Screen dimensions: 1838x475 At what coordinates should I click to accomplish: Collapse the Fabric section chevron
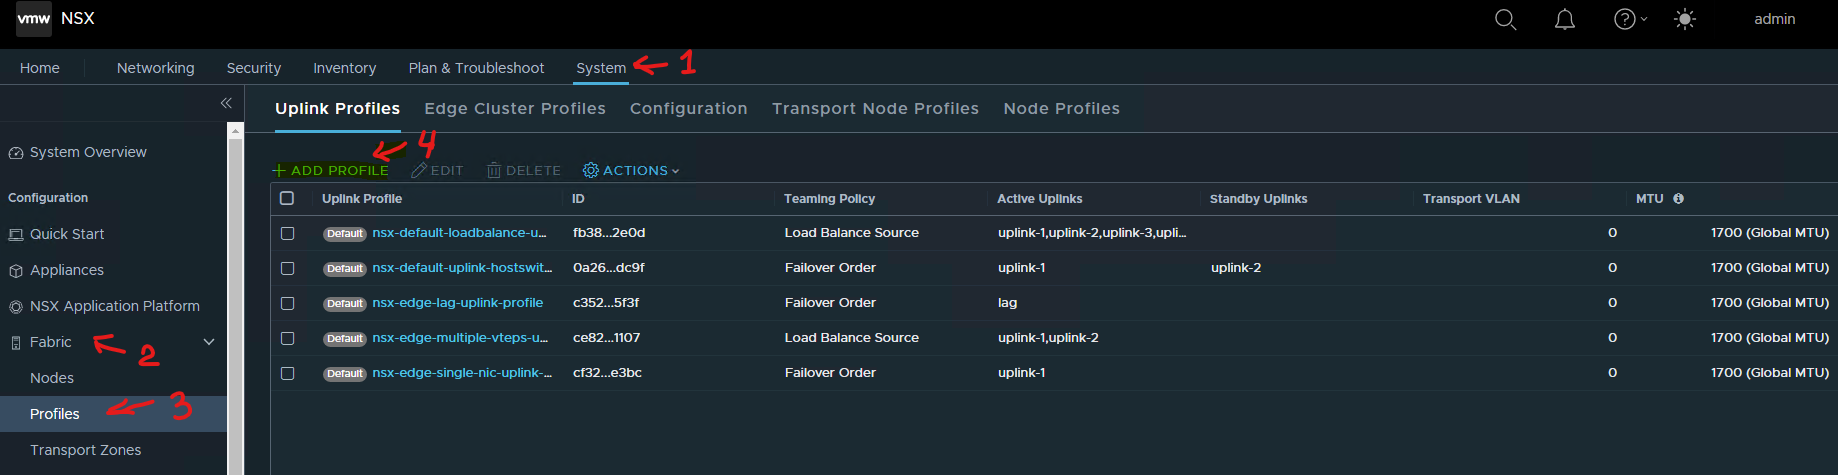[x=209, y=342]
